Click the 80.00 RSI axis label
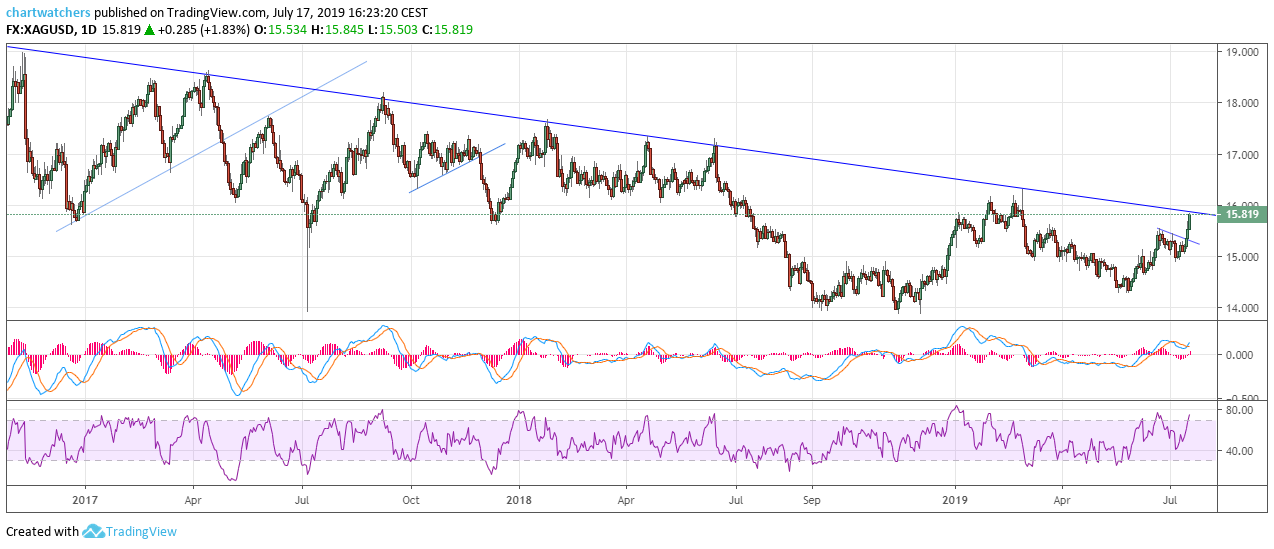This screenshot has width=1274, height=549. coord(1240,410)
